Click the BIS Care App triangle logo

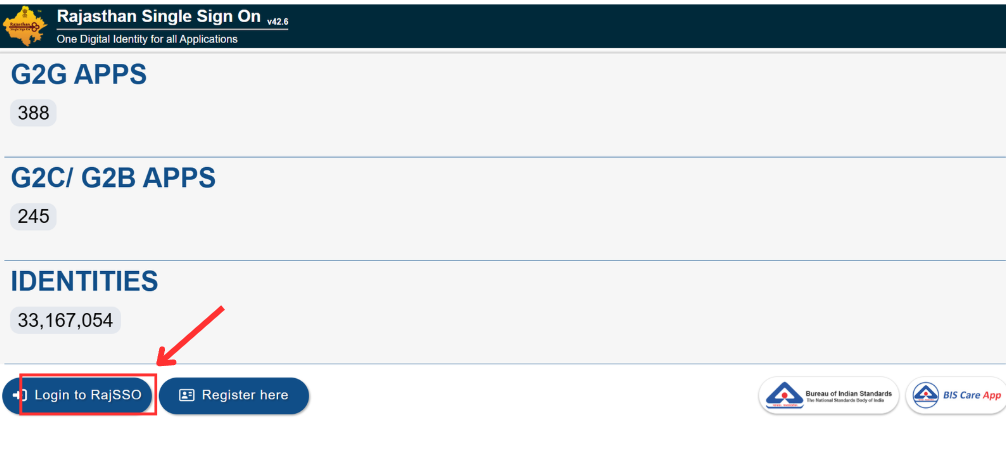pos(927,396)
